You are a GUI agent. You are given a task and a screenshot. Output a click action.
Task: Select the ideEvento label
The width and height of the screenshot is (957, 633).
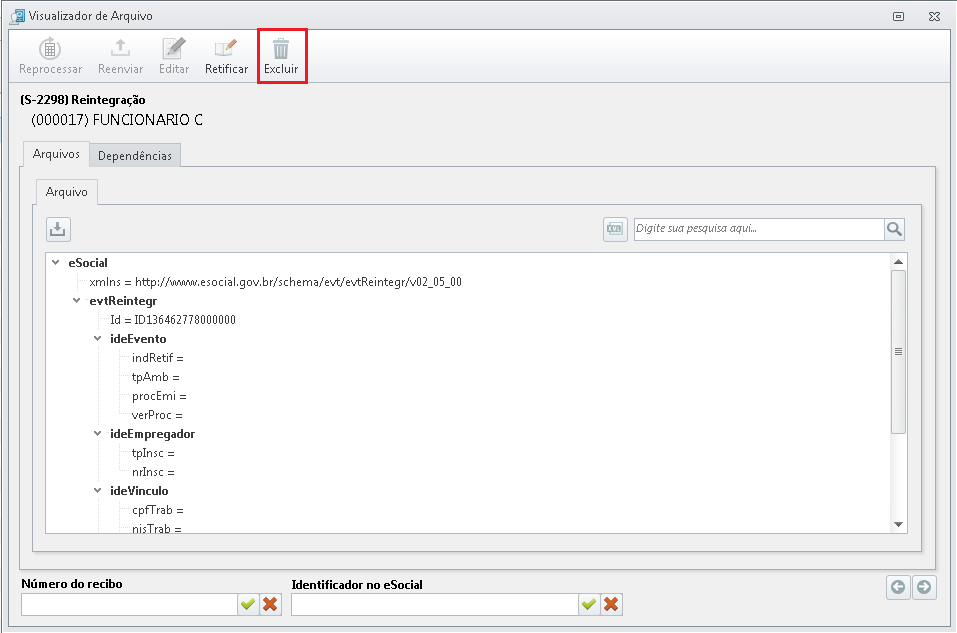(x=138, y=338)
